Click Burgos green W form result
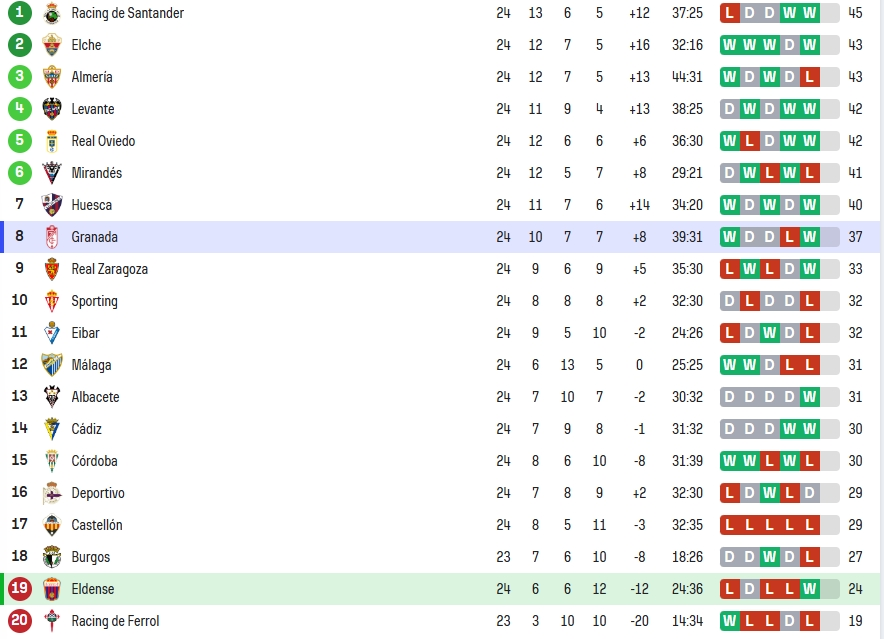The height and width of the screenshot is (639, 884). [770, 557]
